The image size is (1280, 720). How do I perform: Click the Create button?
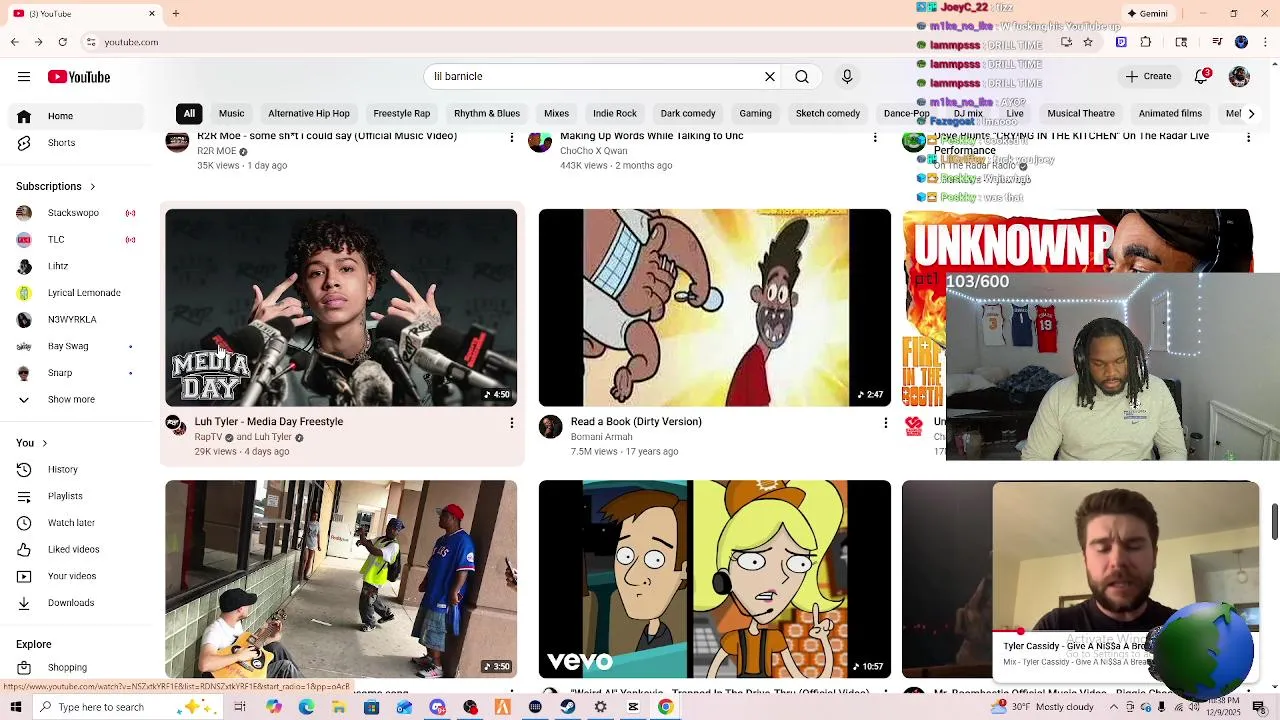point(1148,76)
